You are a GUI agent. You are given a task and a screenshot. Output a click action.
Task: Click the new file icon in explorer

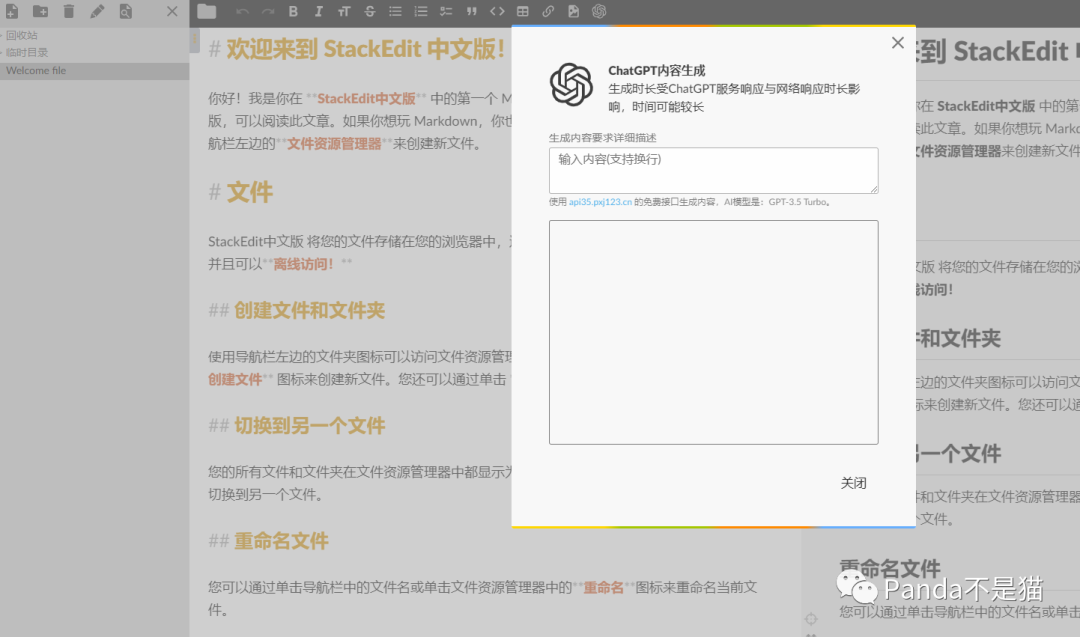[12, 11]
